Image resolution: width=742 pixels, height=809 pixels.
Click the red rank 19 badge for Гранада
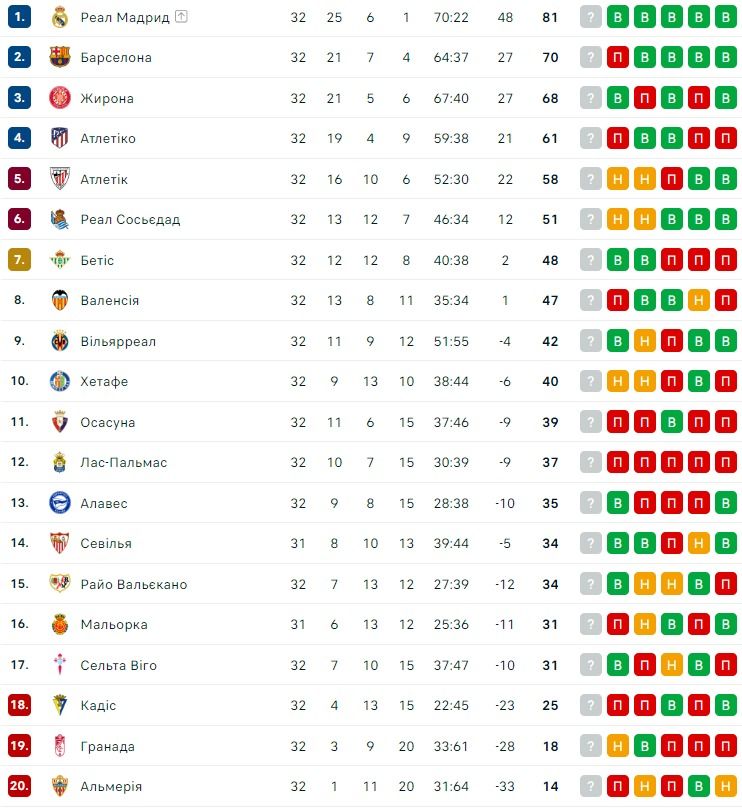(19, 746)
